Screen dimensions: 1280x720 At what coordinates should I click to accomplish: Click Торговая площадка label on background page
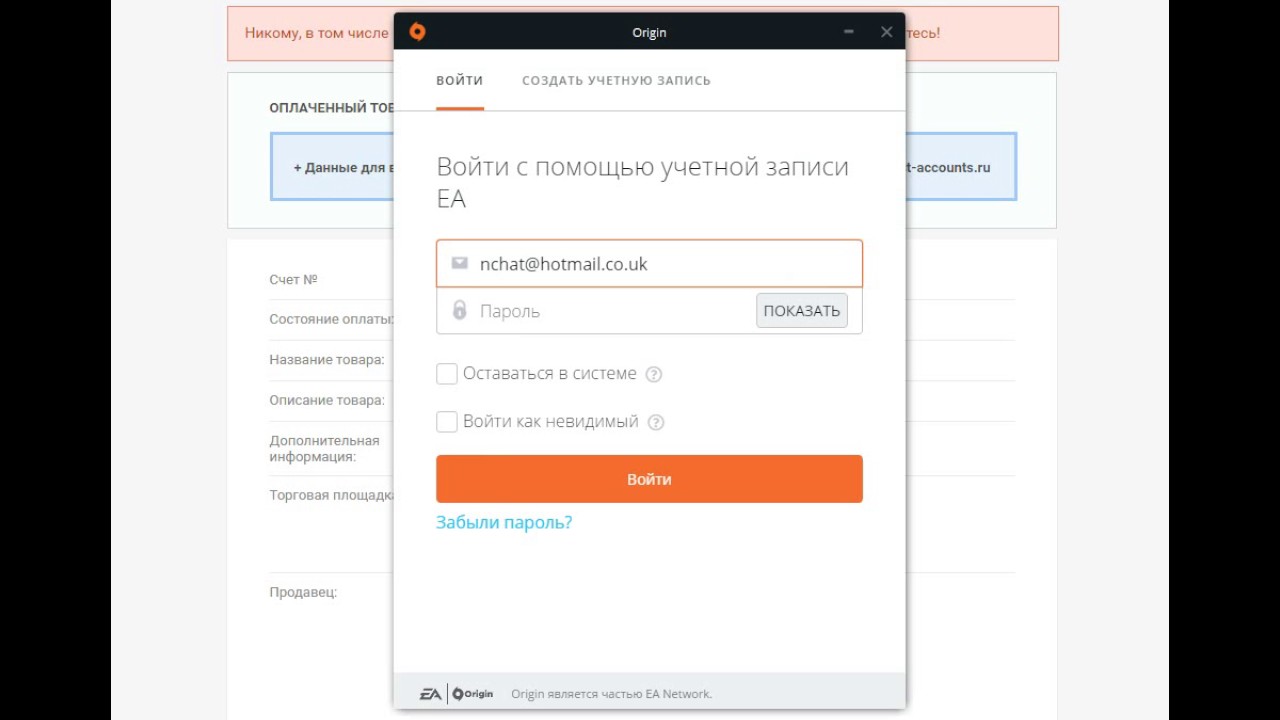332,495
